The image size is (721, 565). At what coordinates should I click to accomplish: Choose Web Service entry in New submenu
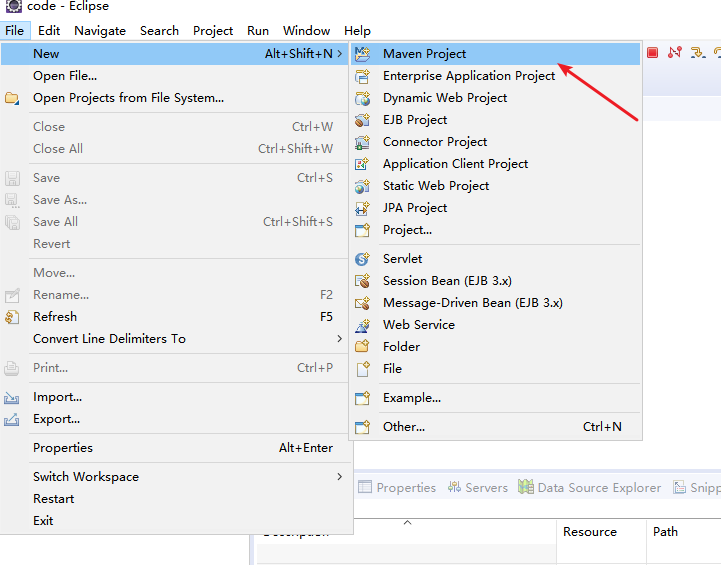tap(496, 325)
